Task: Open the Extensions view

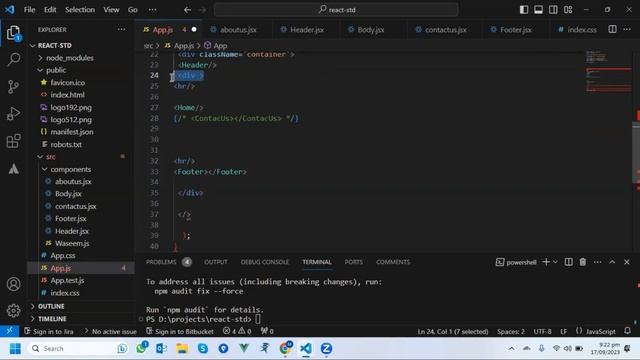Action: point(13,141)
